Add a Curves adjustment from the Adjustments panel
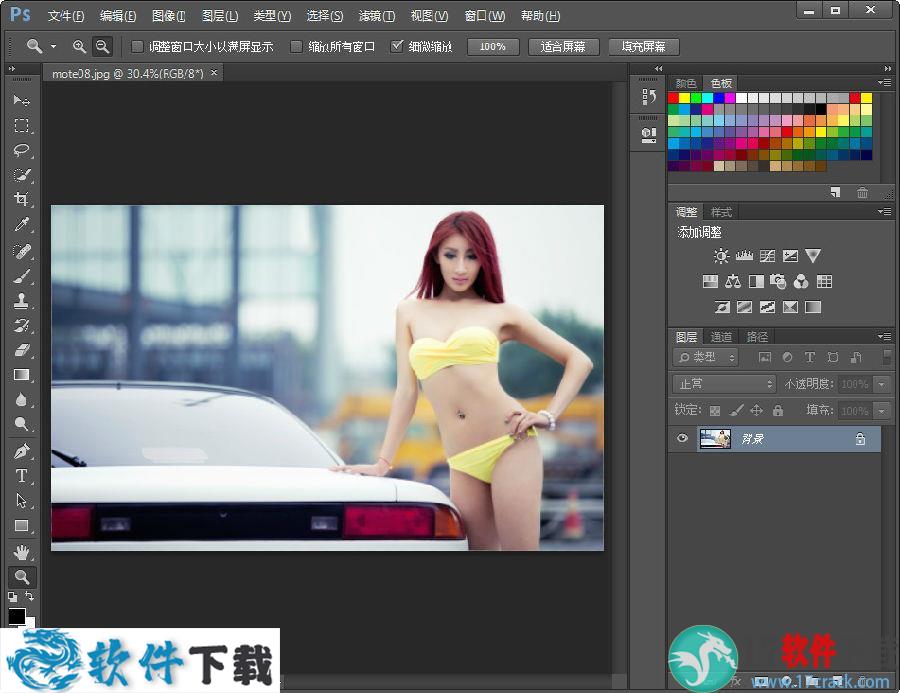 tap(766, 256)
